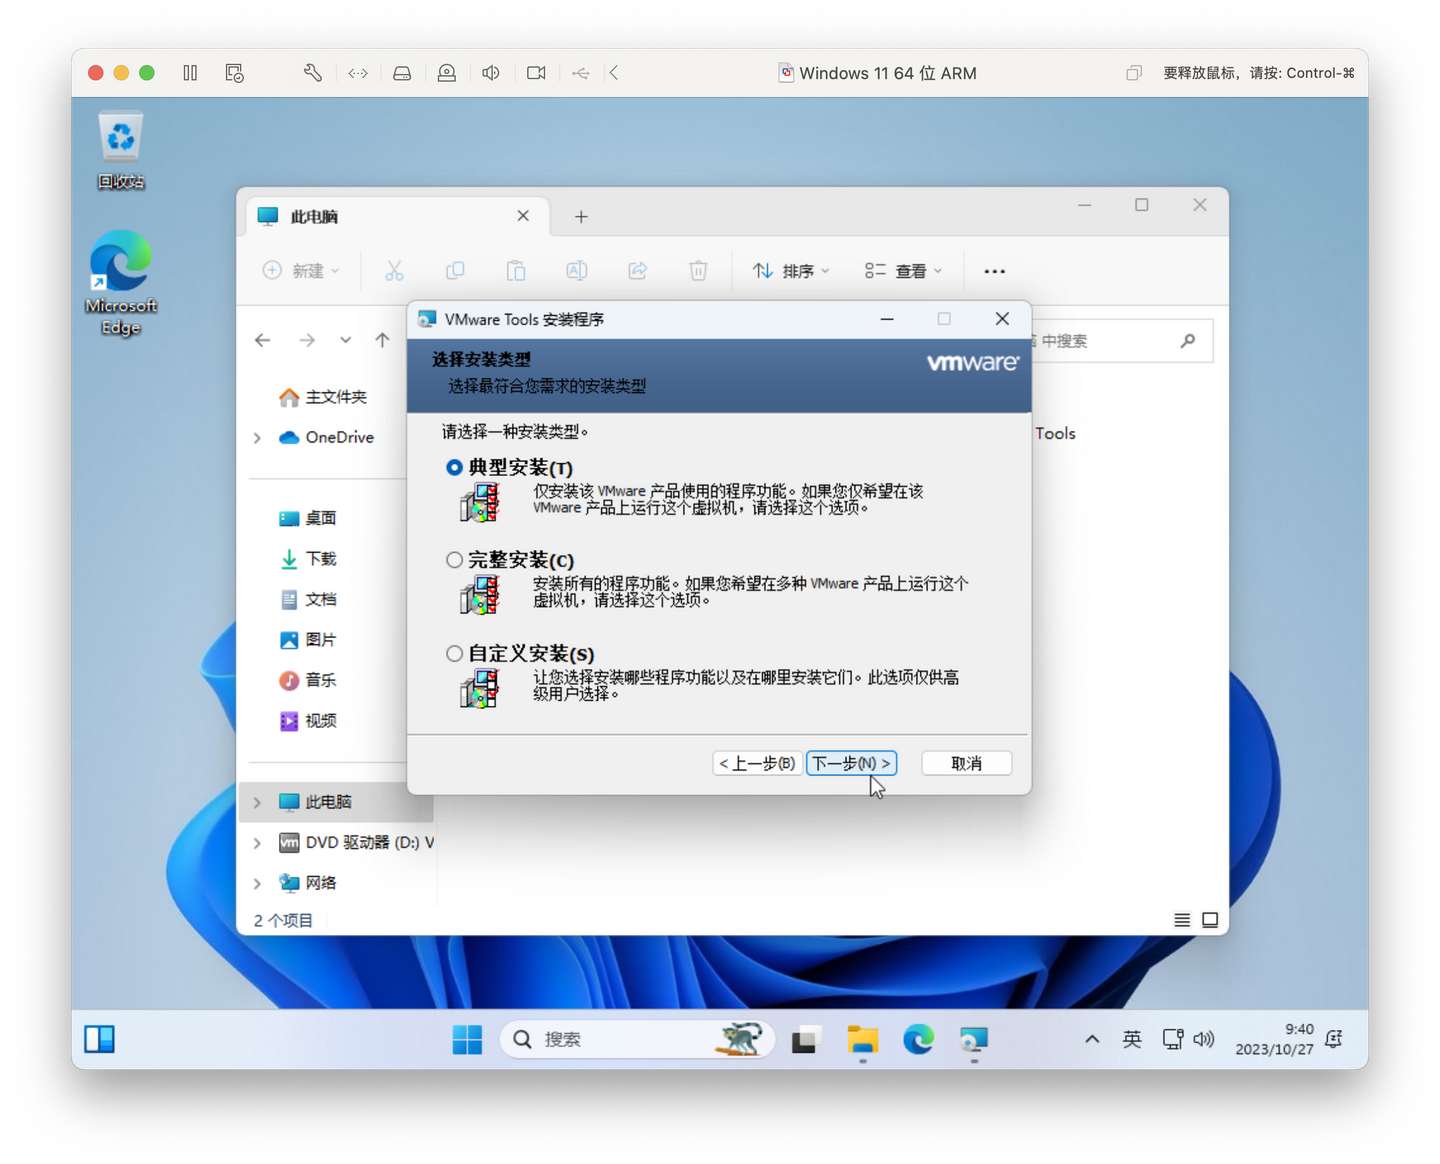Go back in File Explorer navigation
The height and width of the screenshot is (1164, 1440).
263,341
